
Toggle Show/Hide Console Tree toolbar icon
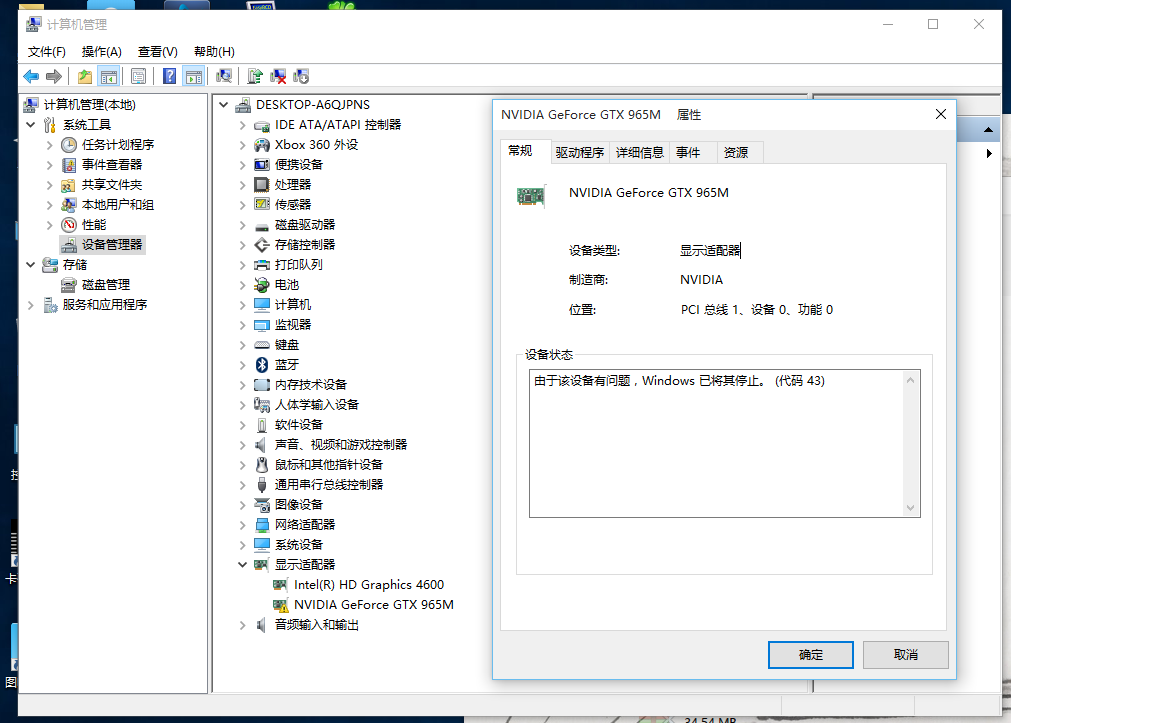[x=109, y=76]
